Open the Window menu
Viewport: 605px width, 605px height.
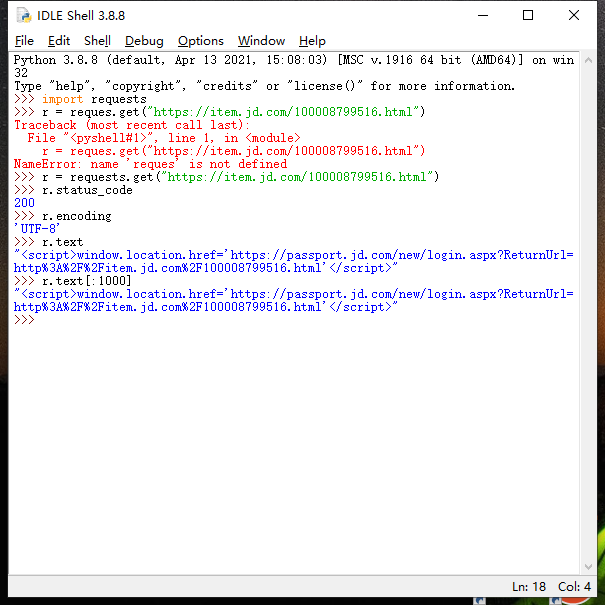[261, 41]
